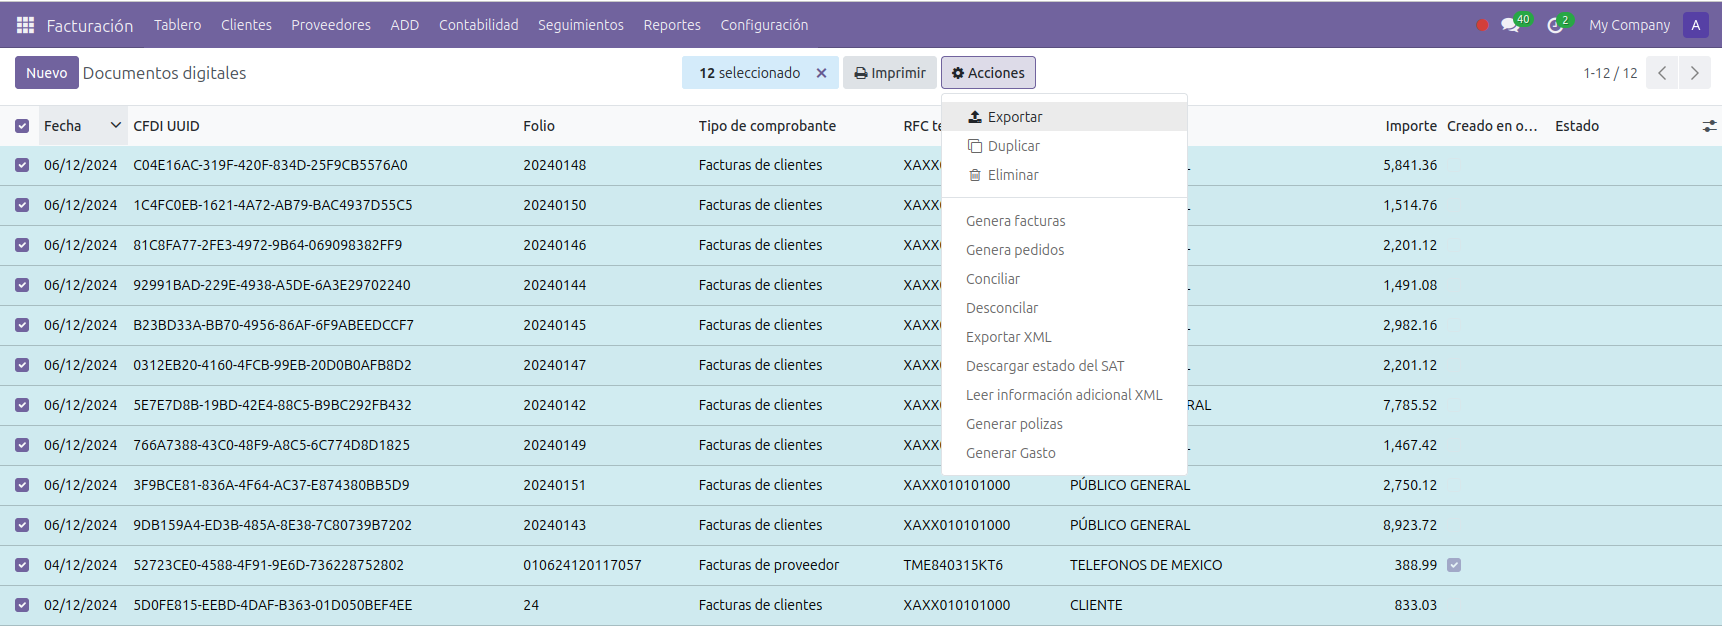Click the Imprimir button
Viewport: 1722px width, 626px height.
click(889, 73)
